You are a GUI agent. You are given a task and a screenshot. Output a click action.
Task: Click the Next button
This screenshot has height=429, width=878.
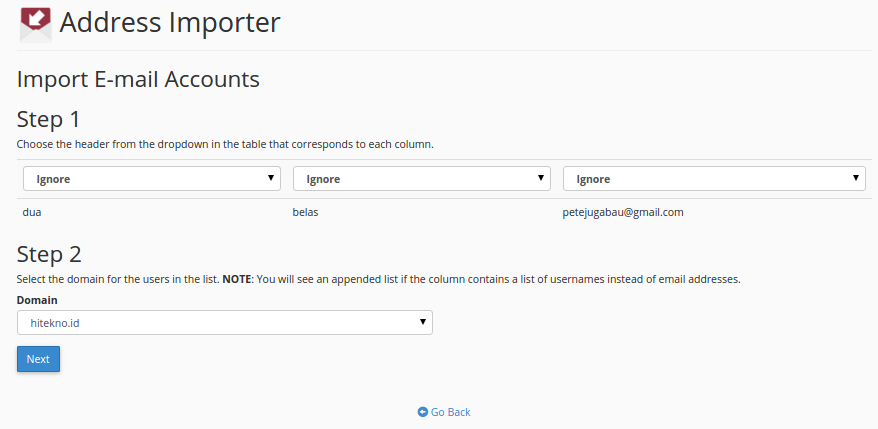[38, 359]
